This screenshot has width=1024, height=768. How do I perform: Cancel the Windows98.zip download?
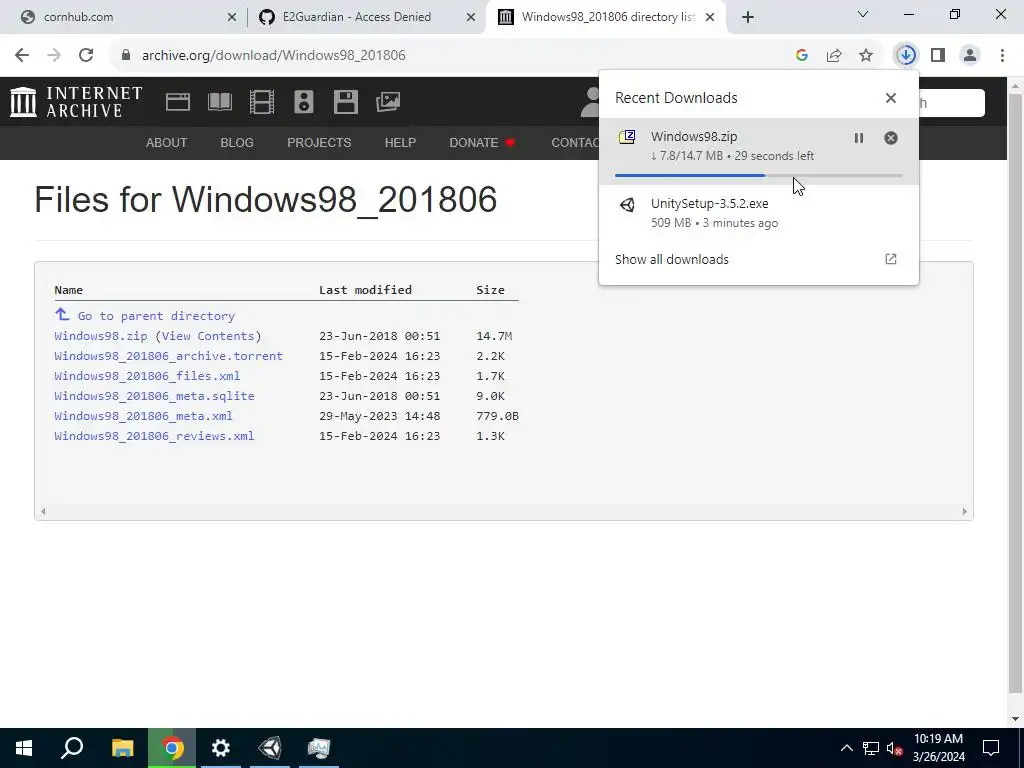[x=891, y=138]
